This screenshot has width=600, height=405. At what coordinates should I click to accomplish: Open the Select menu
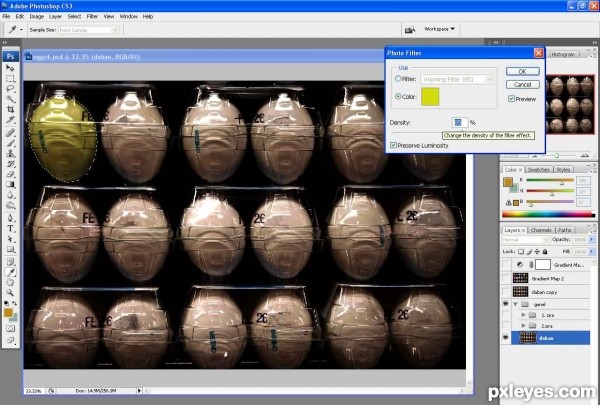[74, 16]
